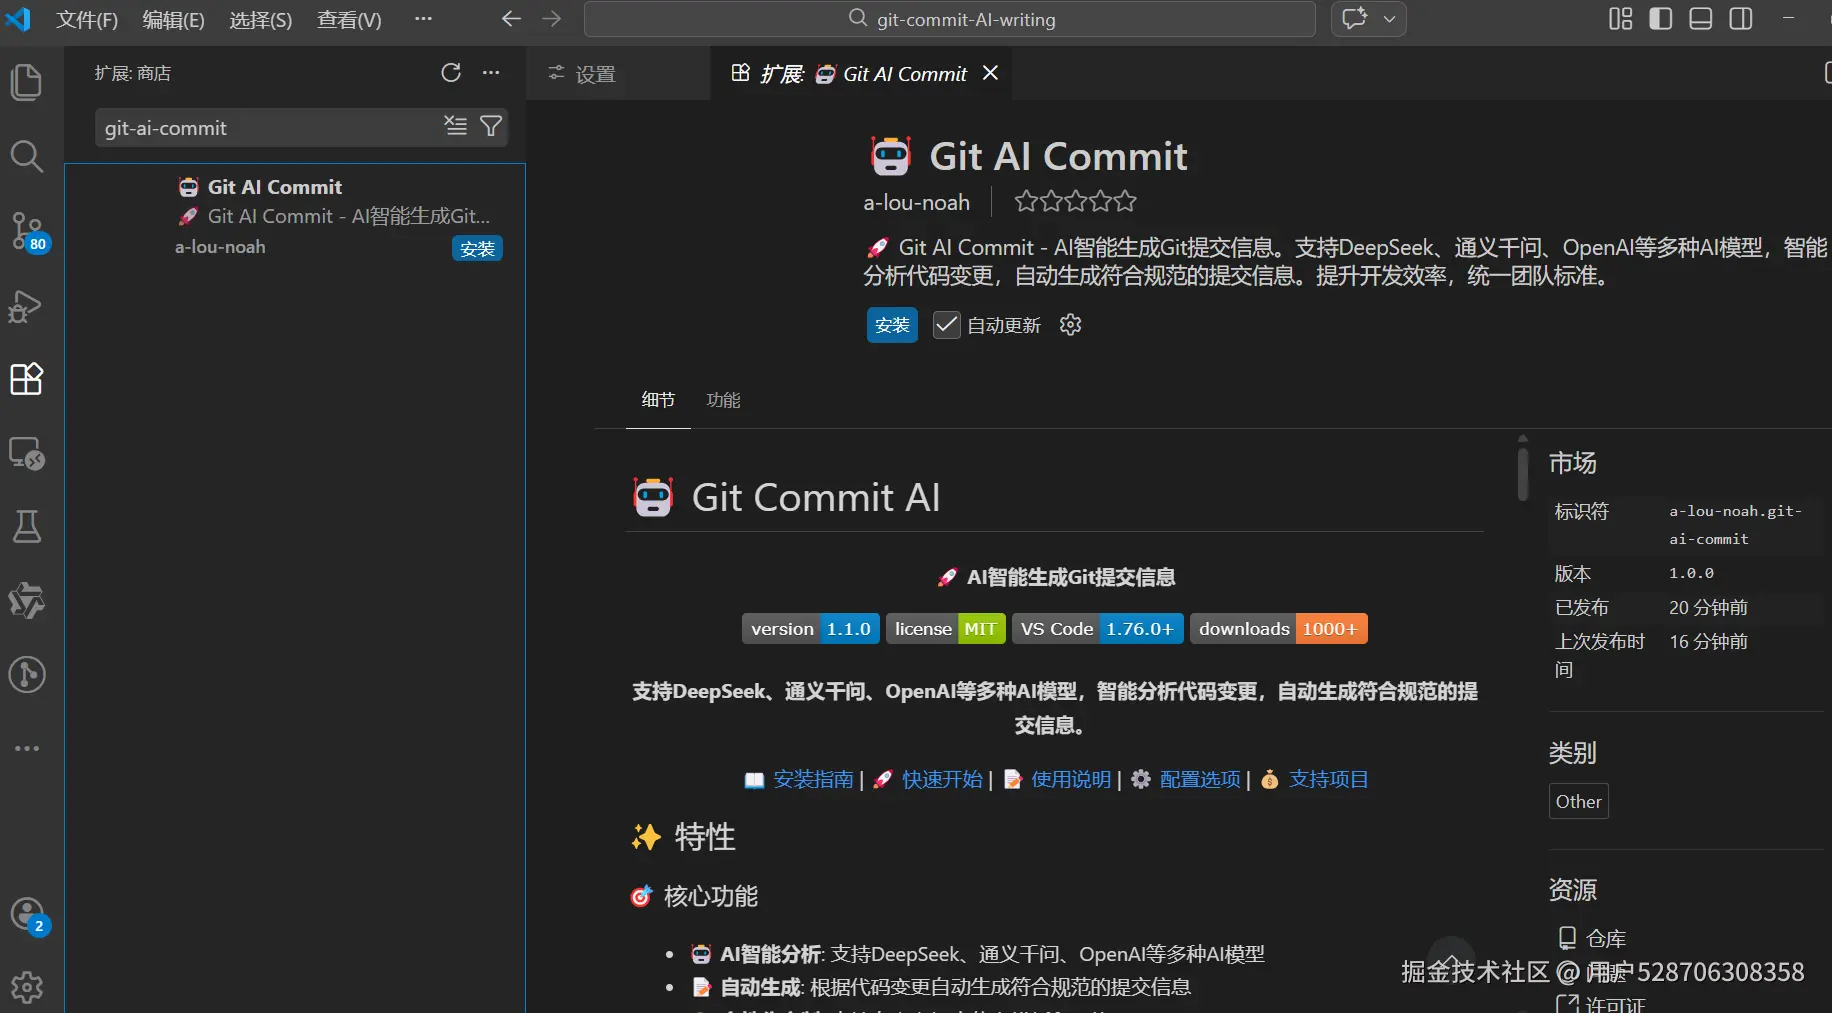Open the 安装指南 link

click(x=813, y=779)
